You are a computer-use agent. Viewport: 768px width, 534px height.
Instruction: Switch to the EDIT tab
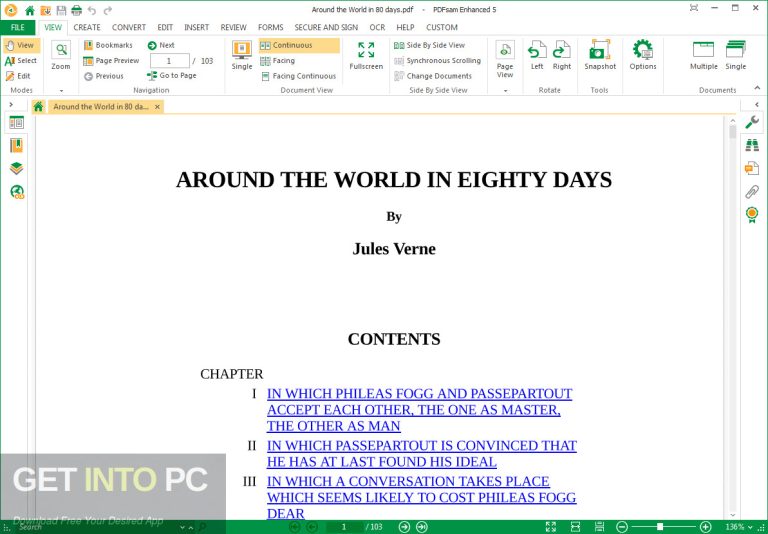pyautogui.click(x=165, y=27)
